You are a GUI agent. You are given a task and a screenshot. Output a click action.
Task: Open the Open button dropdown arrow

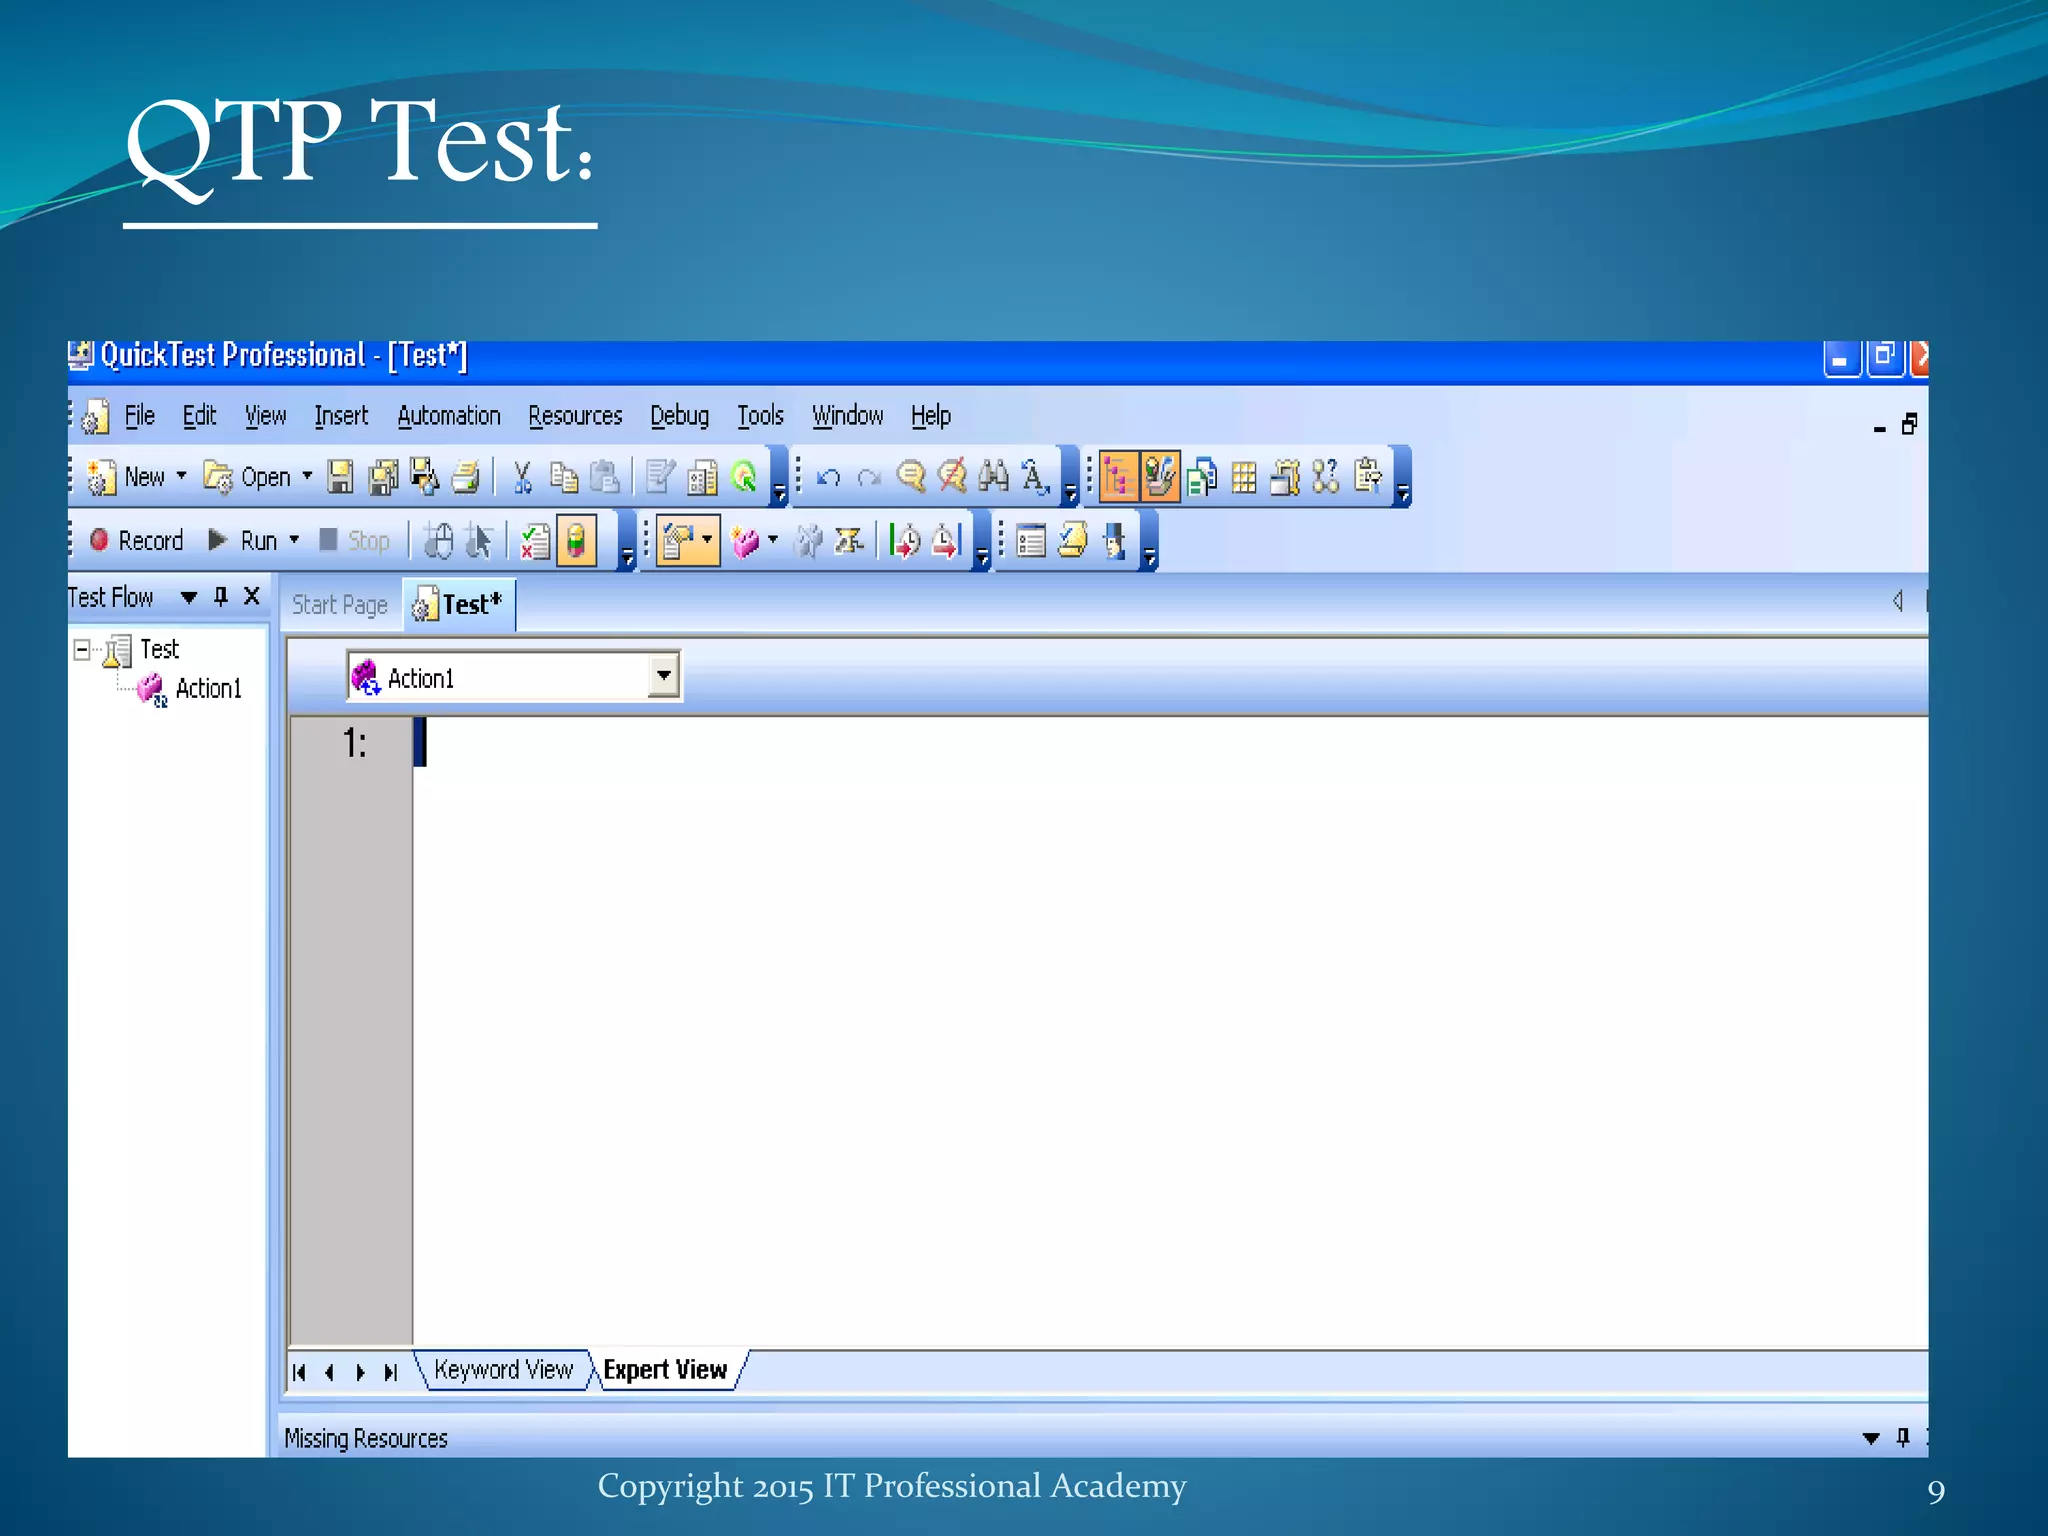pyautogui.click(x=307, y=476)
